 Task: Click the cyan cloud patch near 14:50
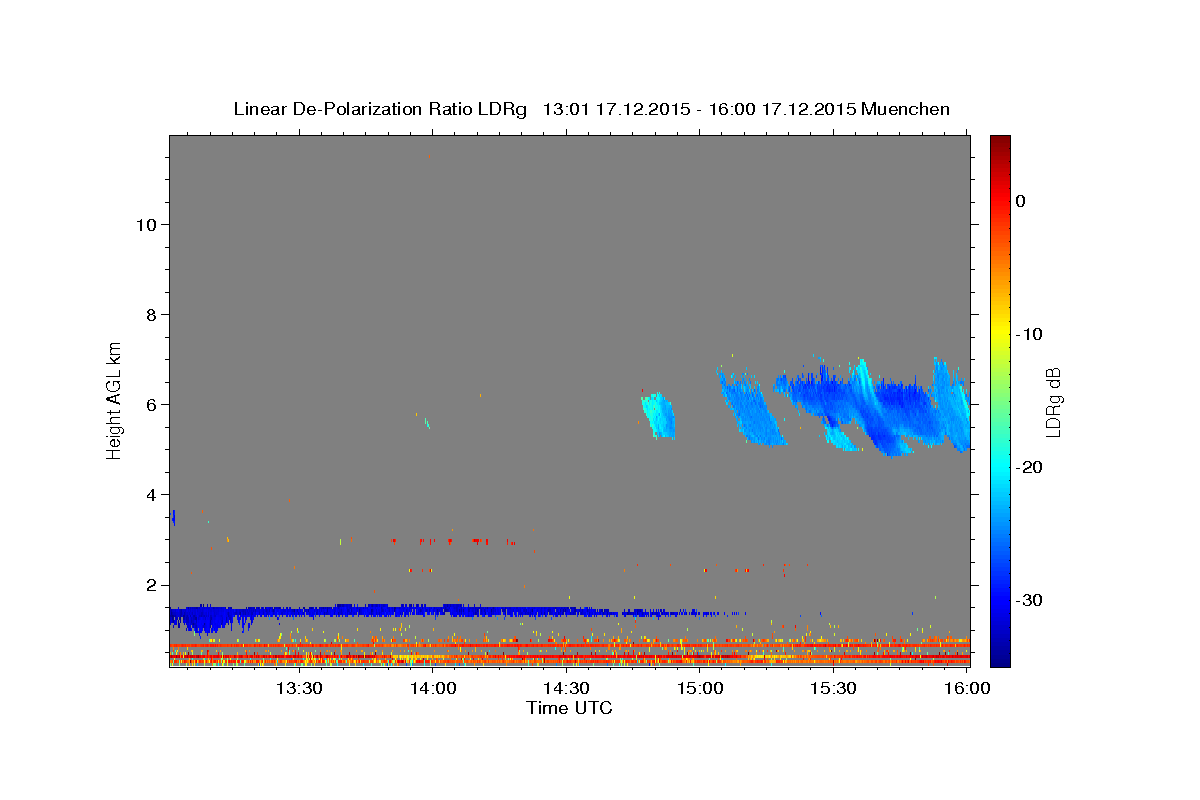click(659, 416)
